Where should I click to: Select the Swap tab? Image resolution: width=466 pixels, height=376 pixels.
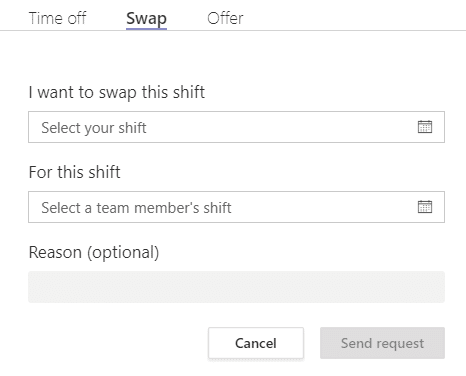[146, 19]
